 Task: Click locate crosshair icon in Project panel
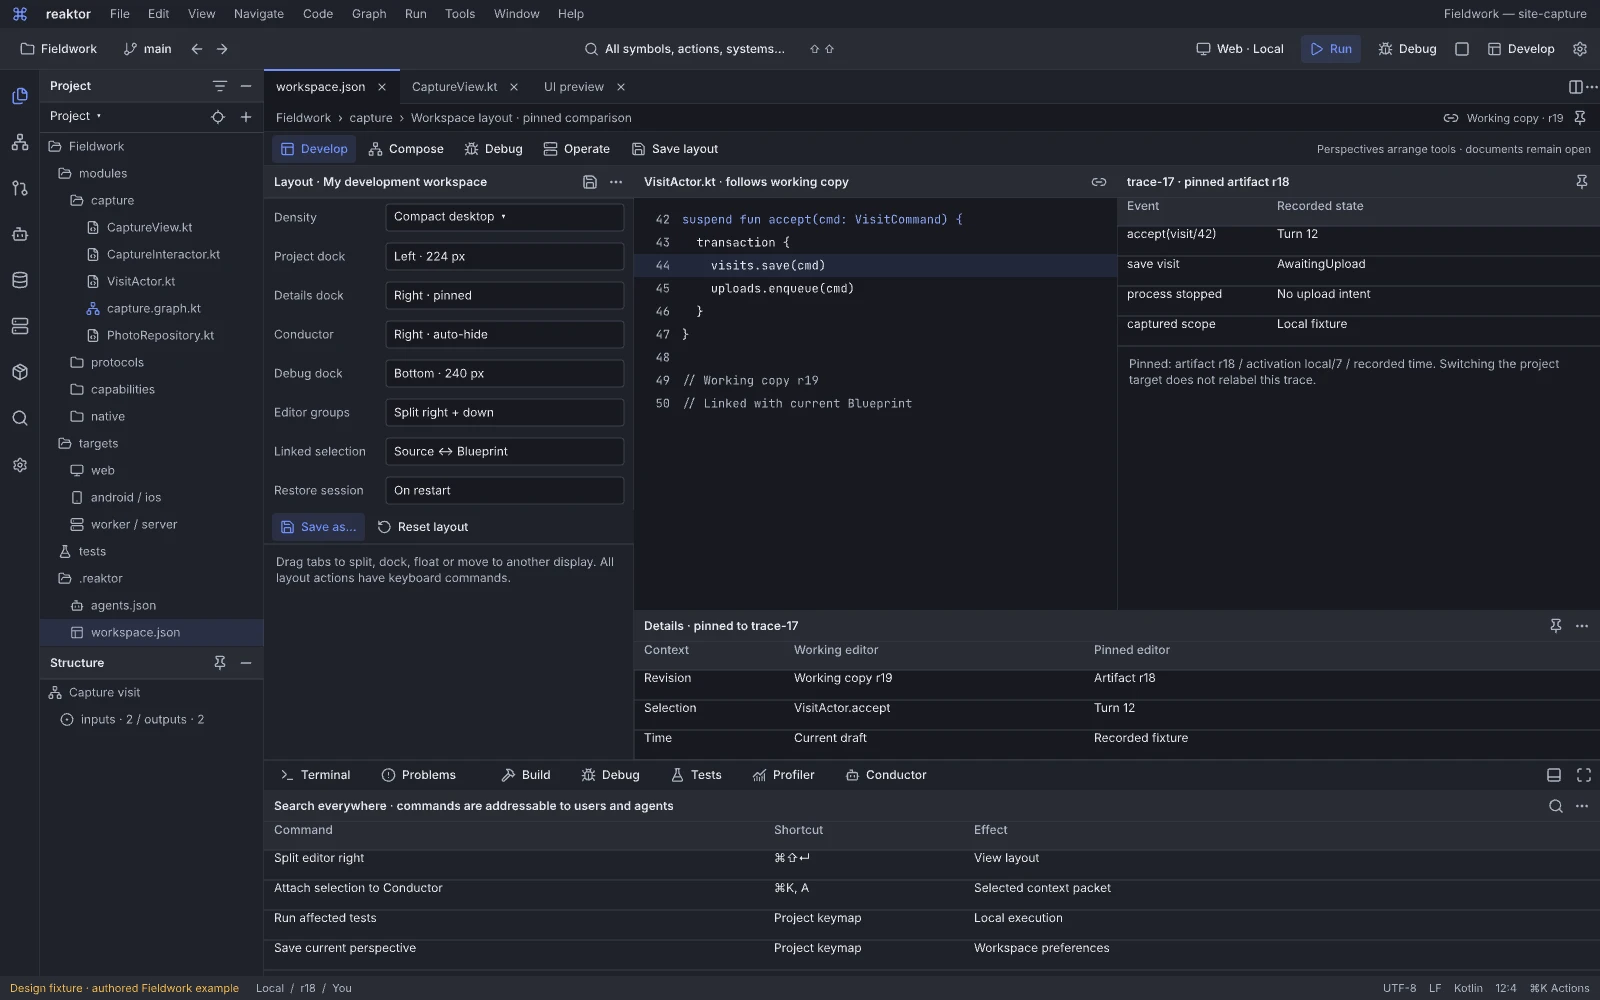tap(218, 117)
